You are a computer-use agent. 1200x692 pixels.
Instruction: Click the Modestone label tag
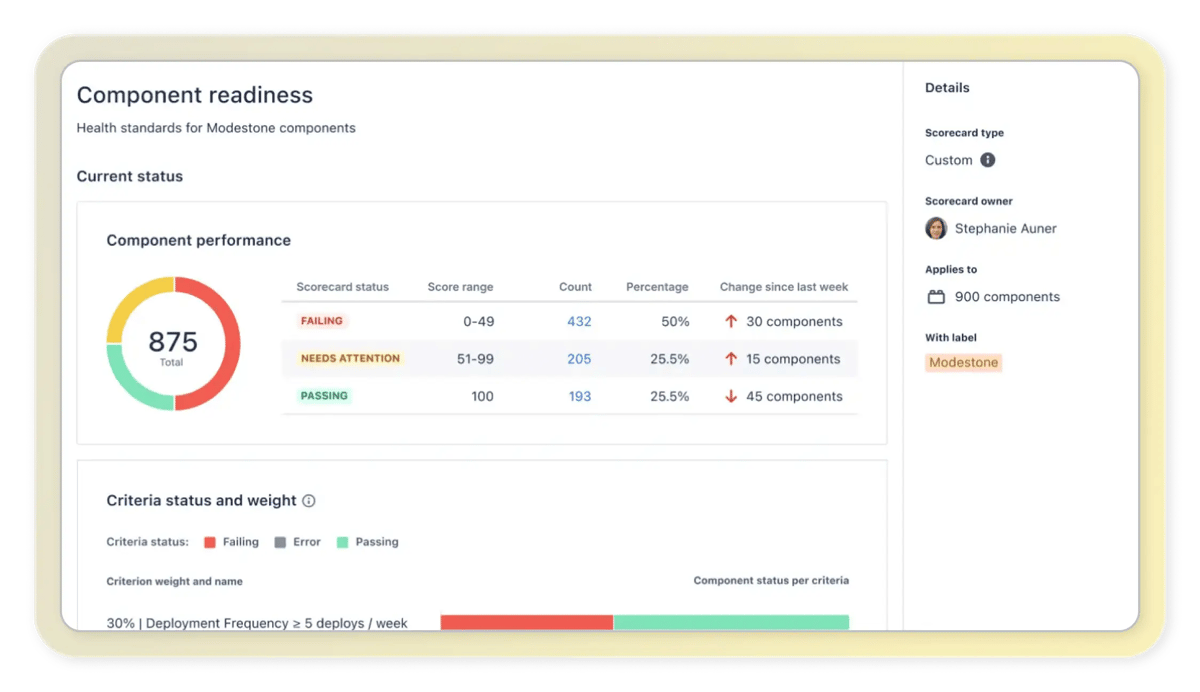click(963, 363)
